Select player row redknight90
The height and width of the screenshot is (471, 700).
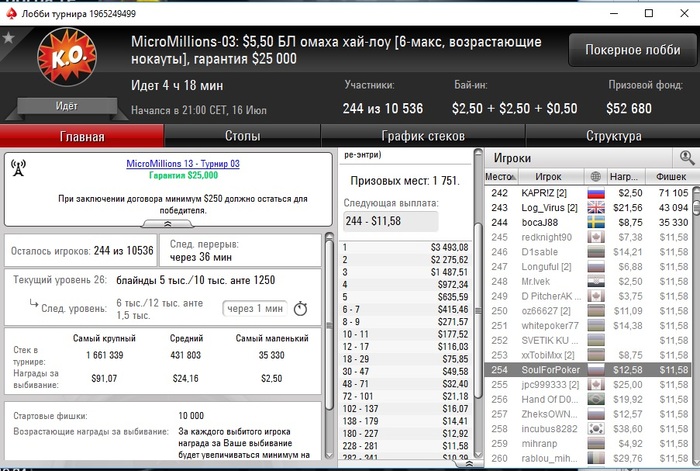[588, 237]
